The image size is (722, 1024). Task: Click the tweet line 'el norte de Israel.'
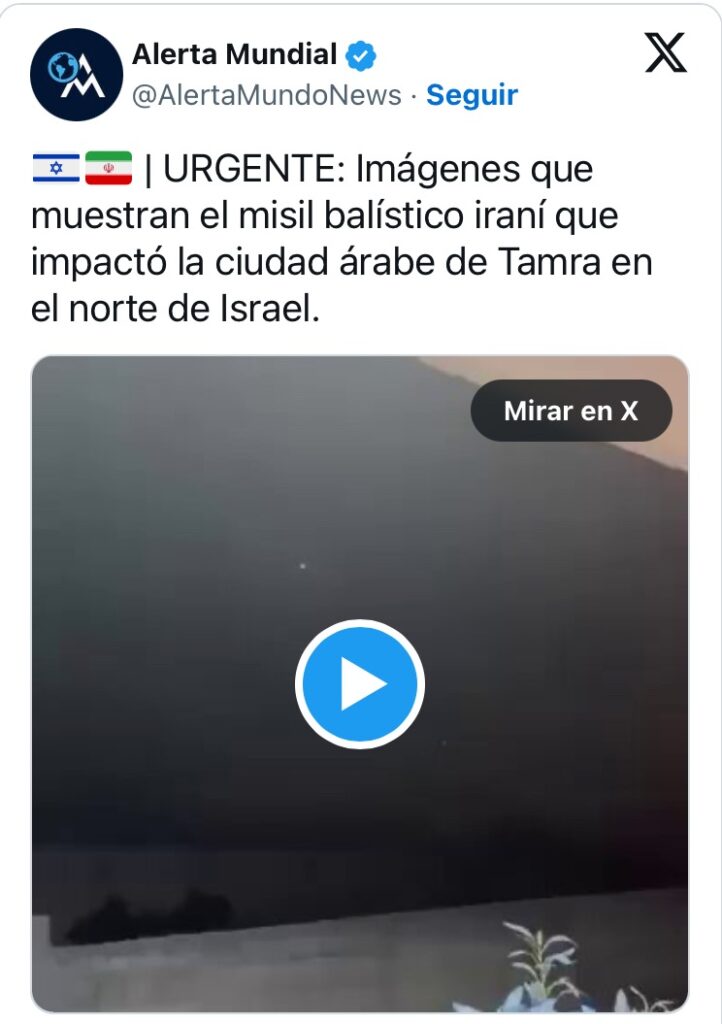coord(176,309)
